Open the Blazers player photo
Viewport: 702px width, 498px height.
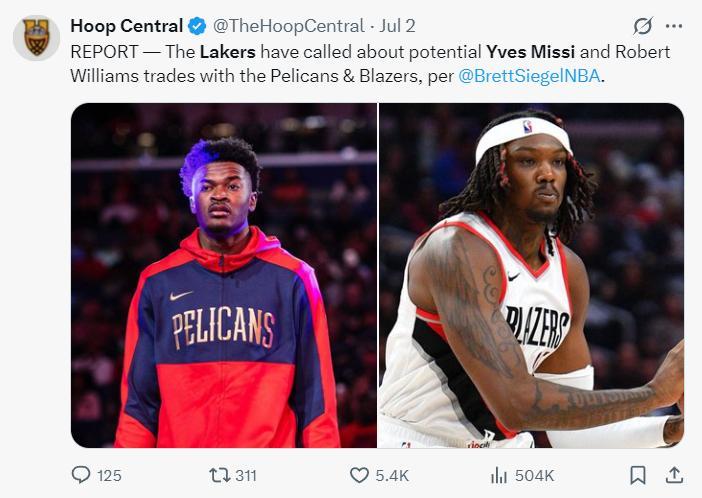(x=531, y=275)
